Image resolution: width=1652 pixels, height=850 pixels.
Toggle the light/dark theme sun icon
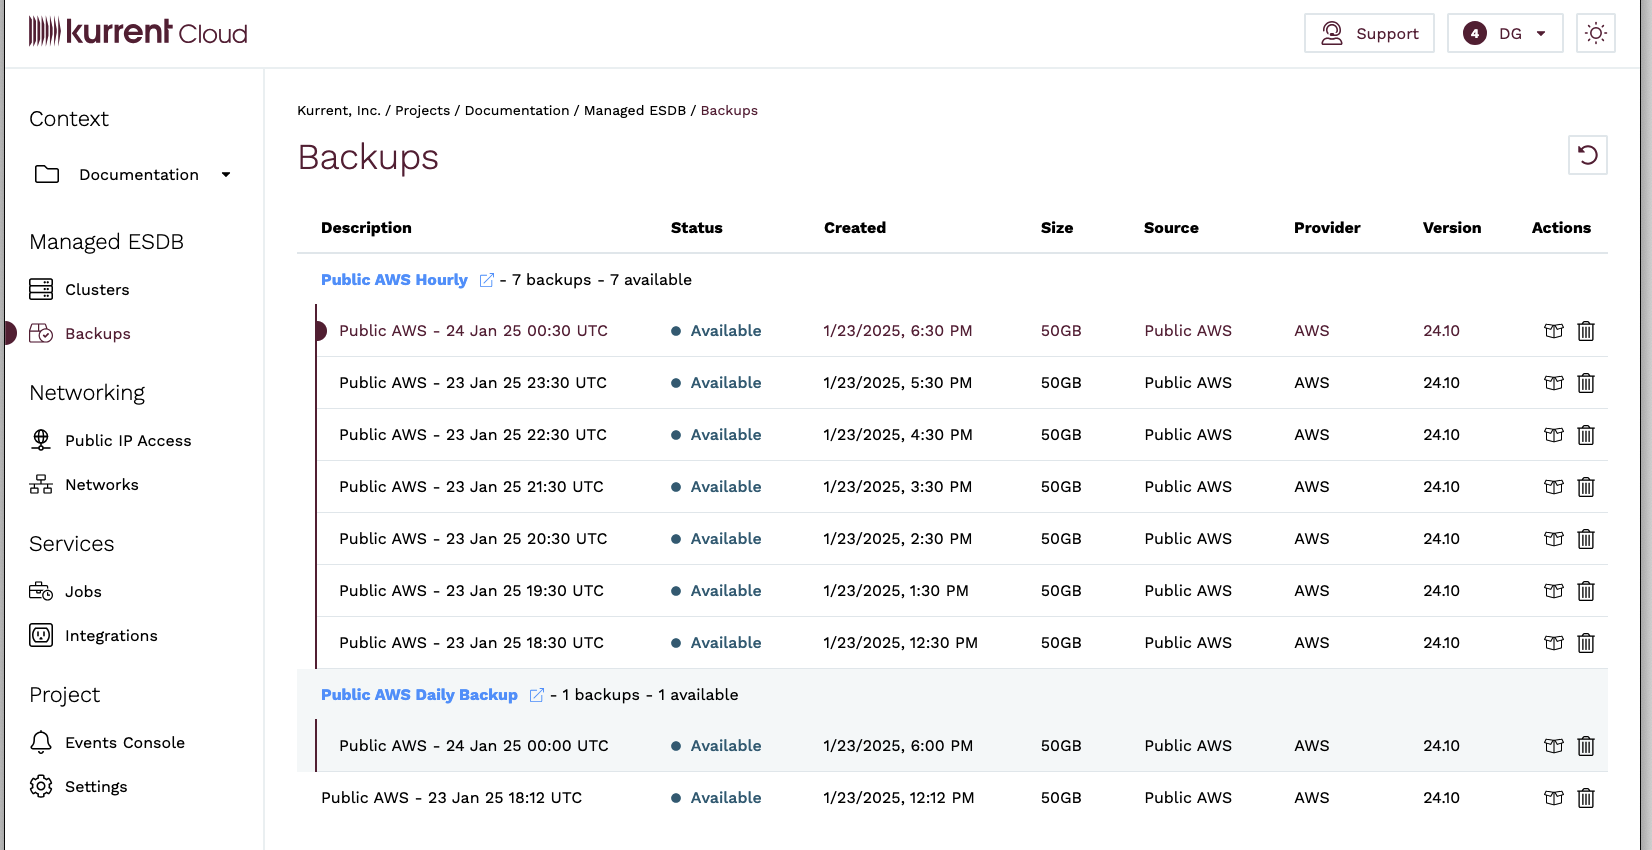pyautogui.click(x=1595, y=33)
